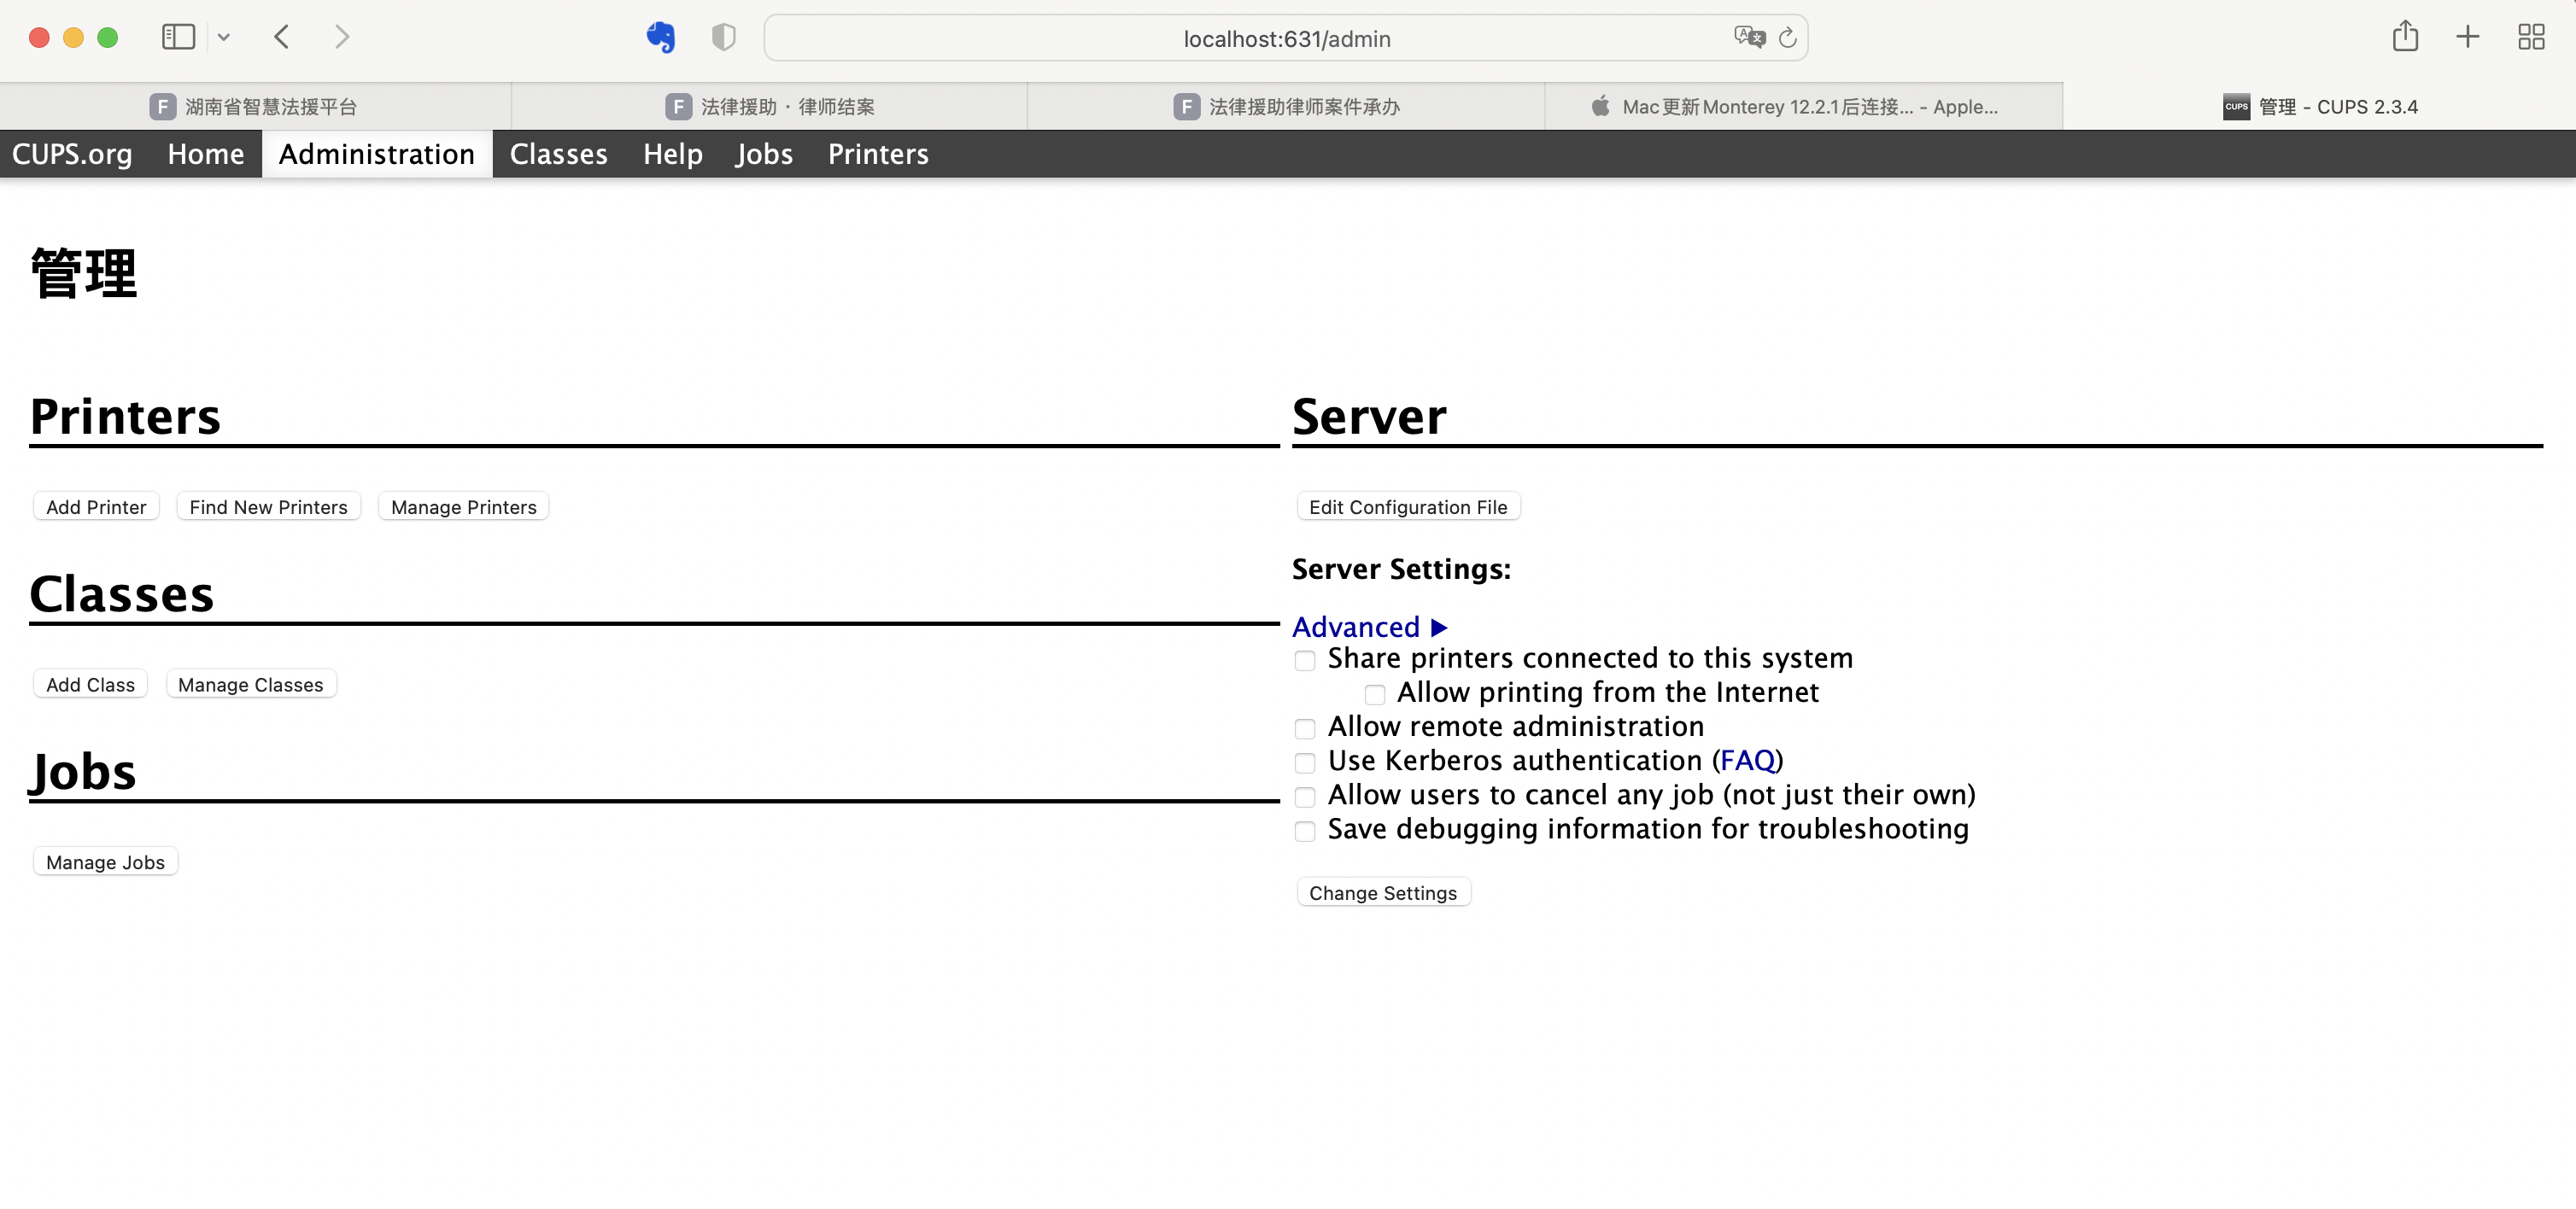Open a new tab with plus icon
Viewport: 2576px width, 1209px height.
pos(2467,38)
